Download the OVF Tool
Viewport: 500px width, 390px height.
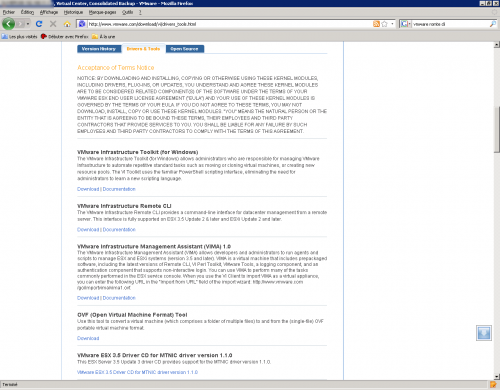click(x=88, y=338)
